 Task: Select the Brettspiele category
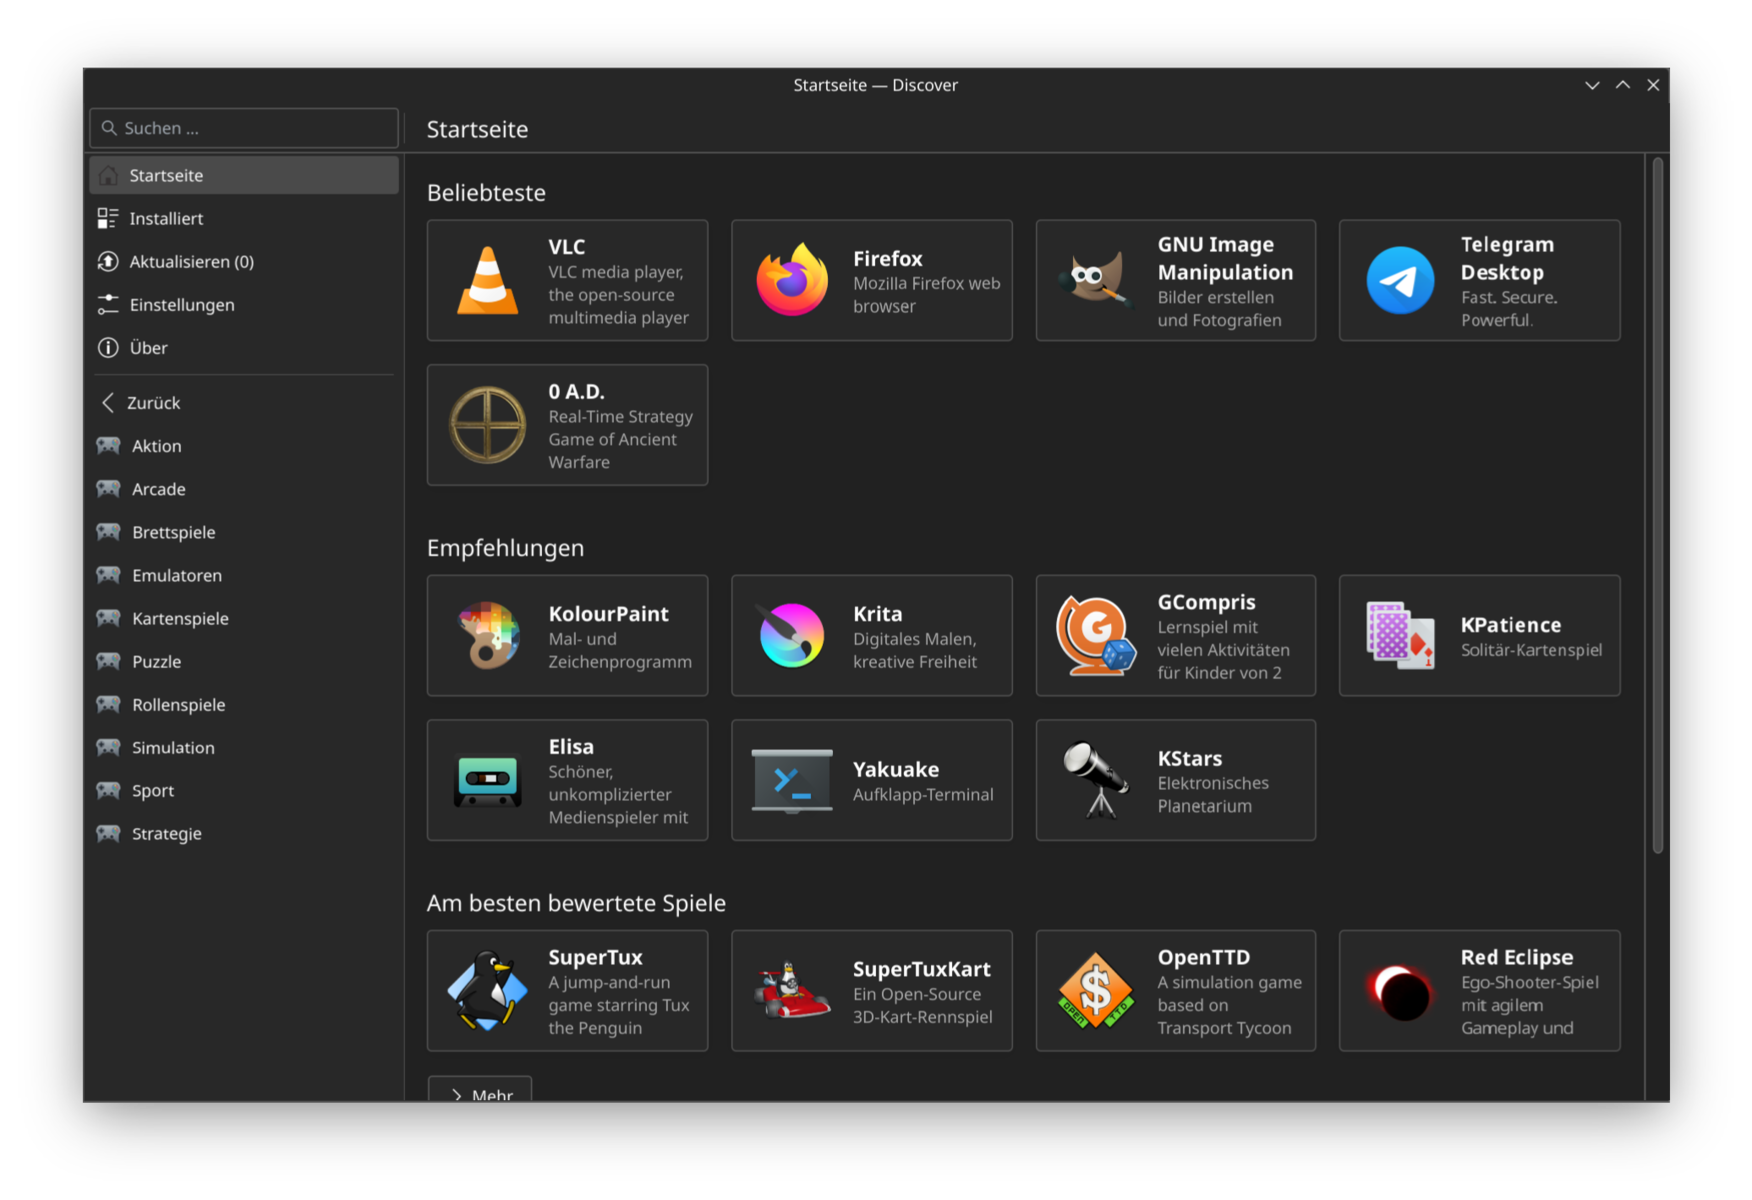(244, 532)
